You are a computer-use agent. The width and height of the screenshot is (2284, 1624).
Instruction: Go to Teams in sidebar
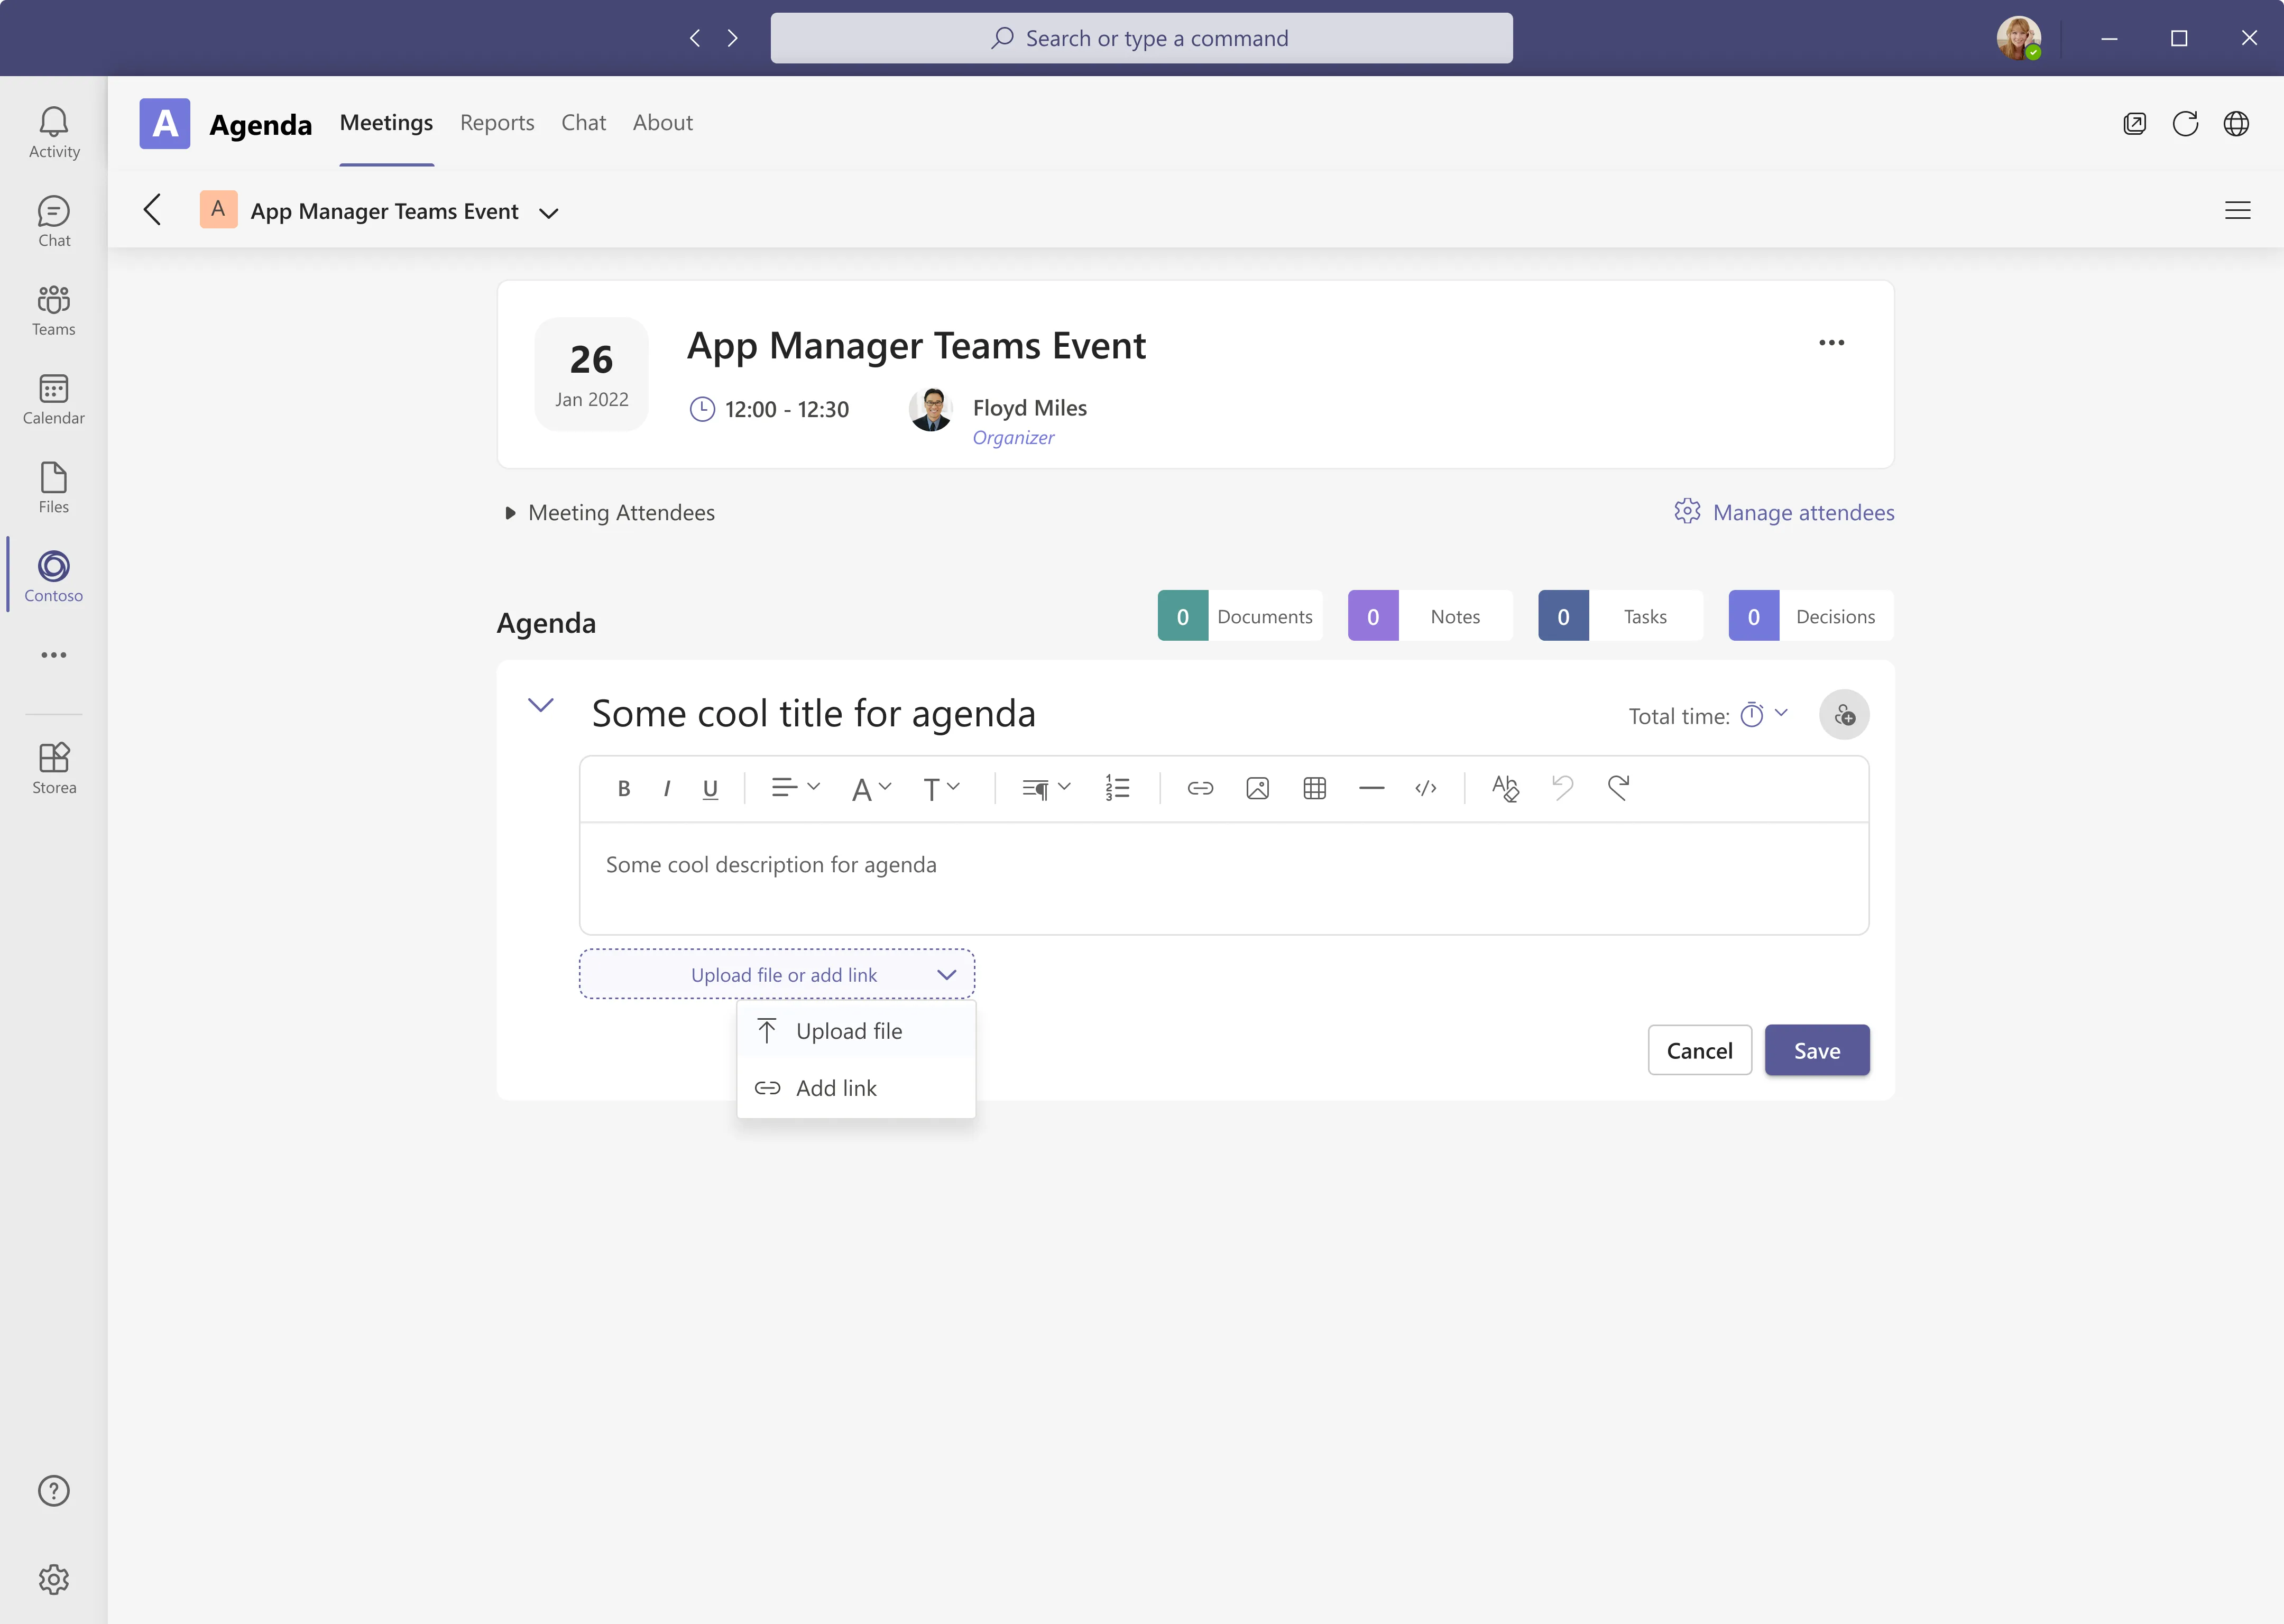(54, 311)
